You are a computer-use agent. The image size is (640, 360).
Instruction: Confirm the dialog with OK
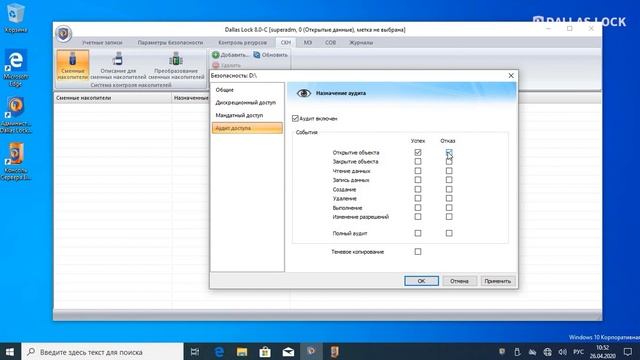[421, 281]
